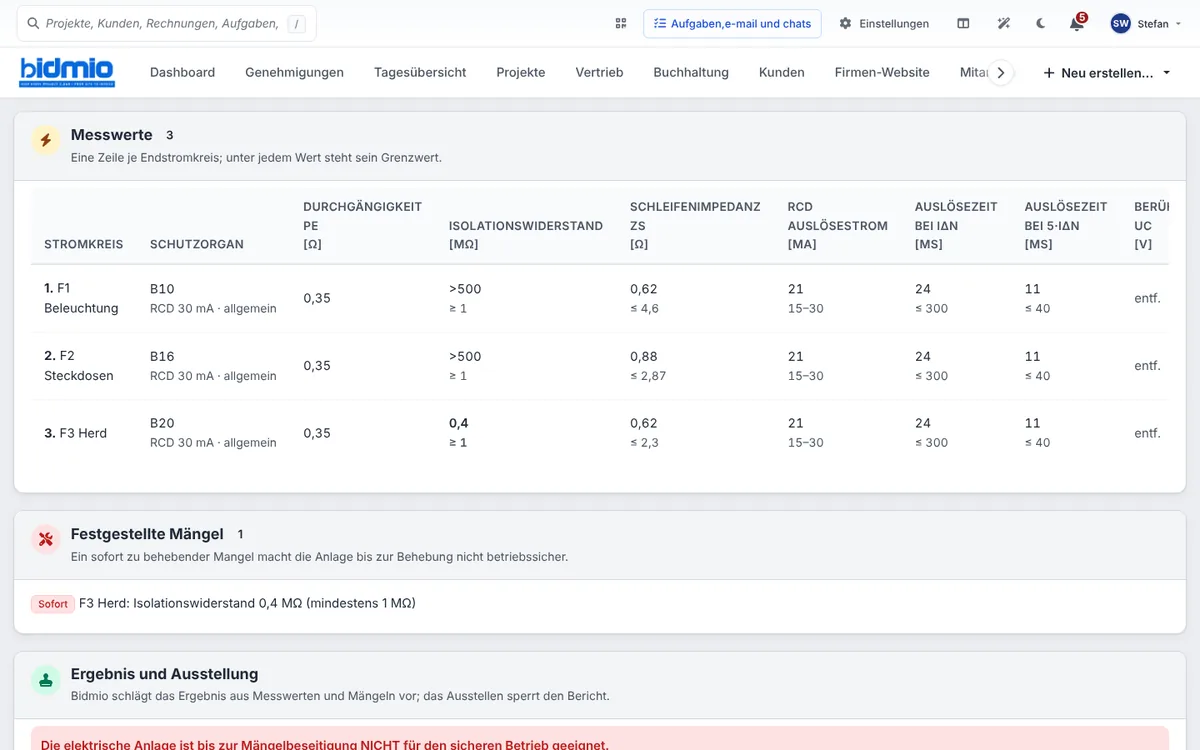
Task: Click the Ergebnis und Ausstellung stamp icon
Action: coord(45,679)
